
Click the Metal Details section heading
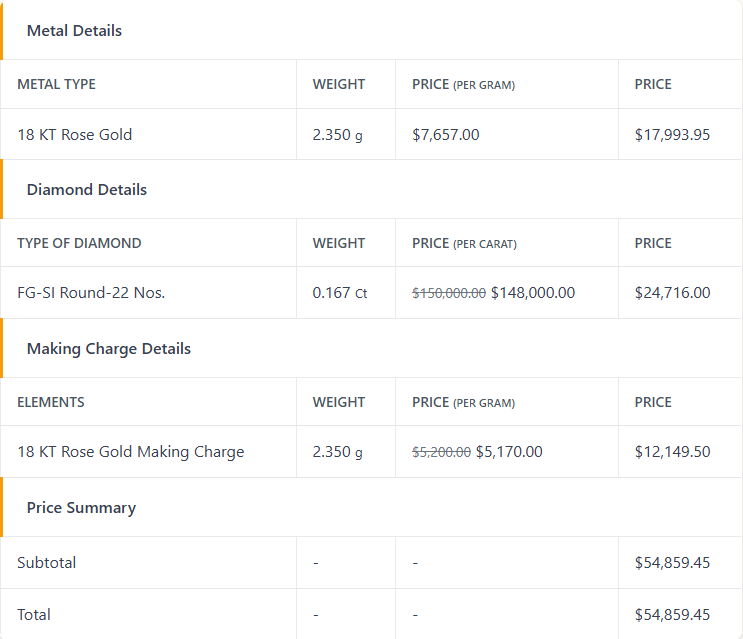[74, 31]
